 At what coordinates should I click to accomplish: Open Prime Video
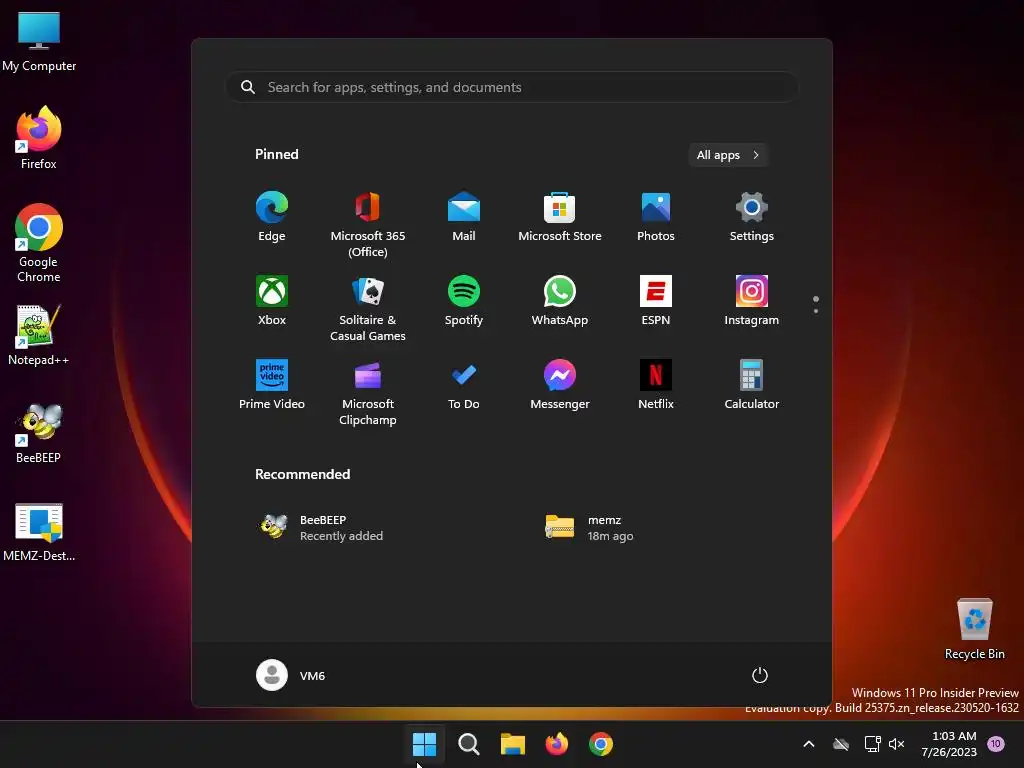(272, 385)
